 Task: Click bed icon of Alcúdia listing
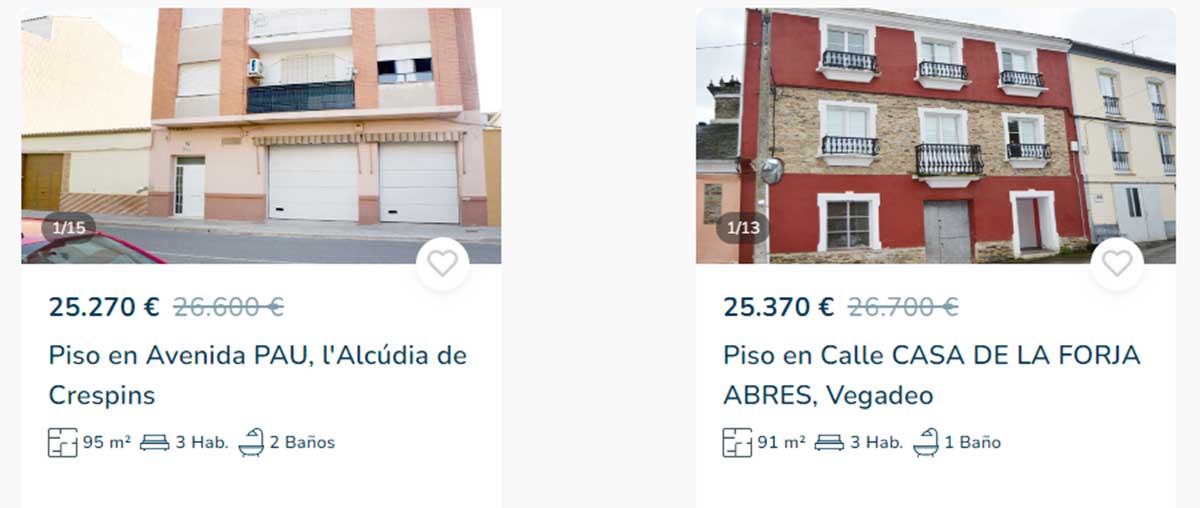click(x=154, y=442)
